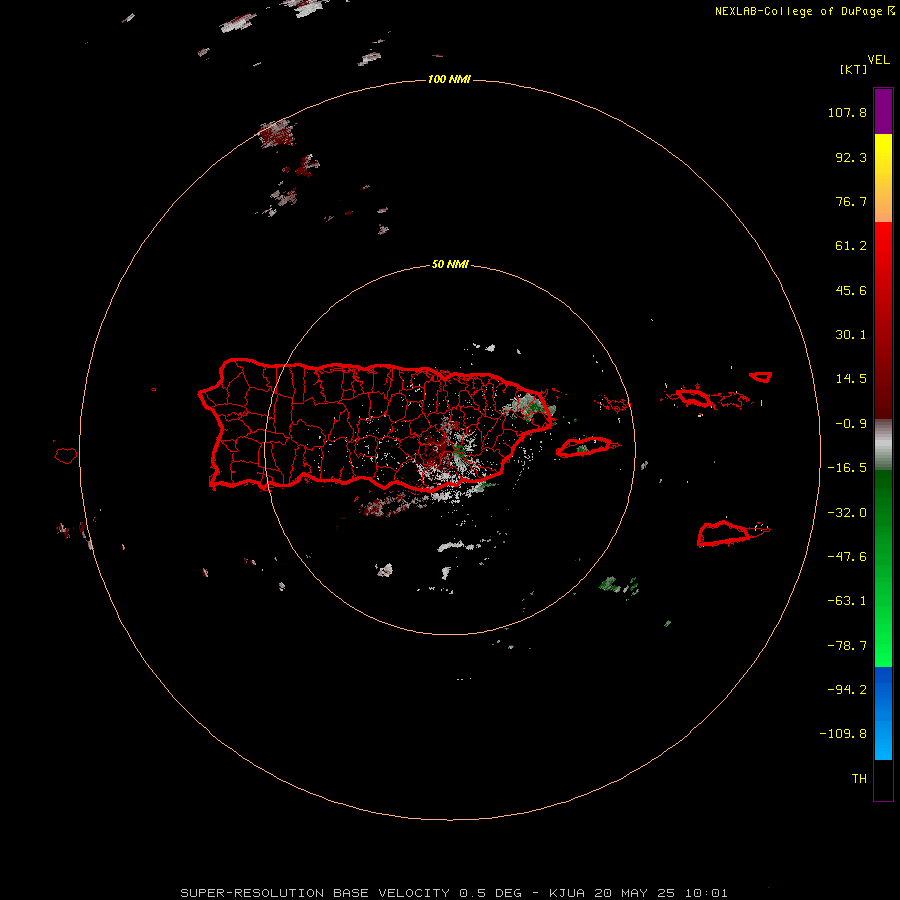Screen dimensions: 900x900
Task: Click the -63.1 legend value
Action: point(847,601)
